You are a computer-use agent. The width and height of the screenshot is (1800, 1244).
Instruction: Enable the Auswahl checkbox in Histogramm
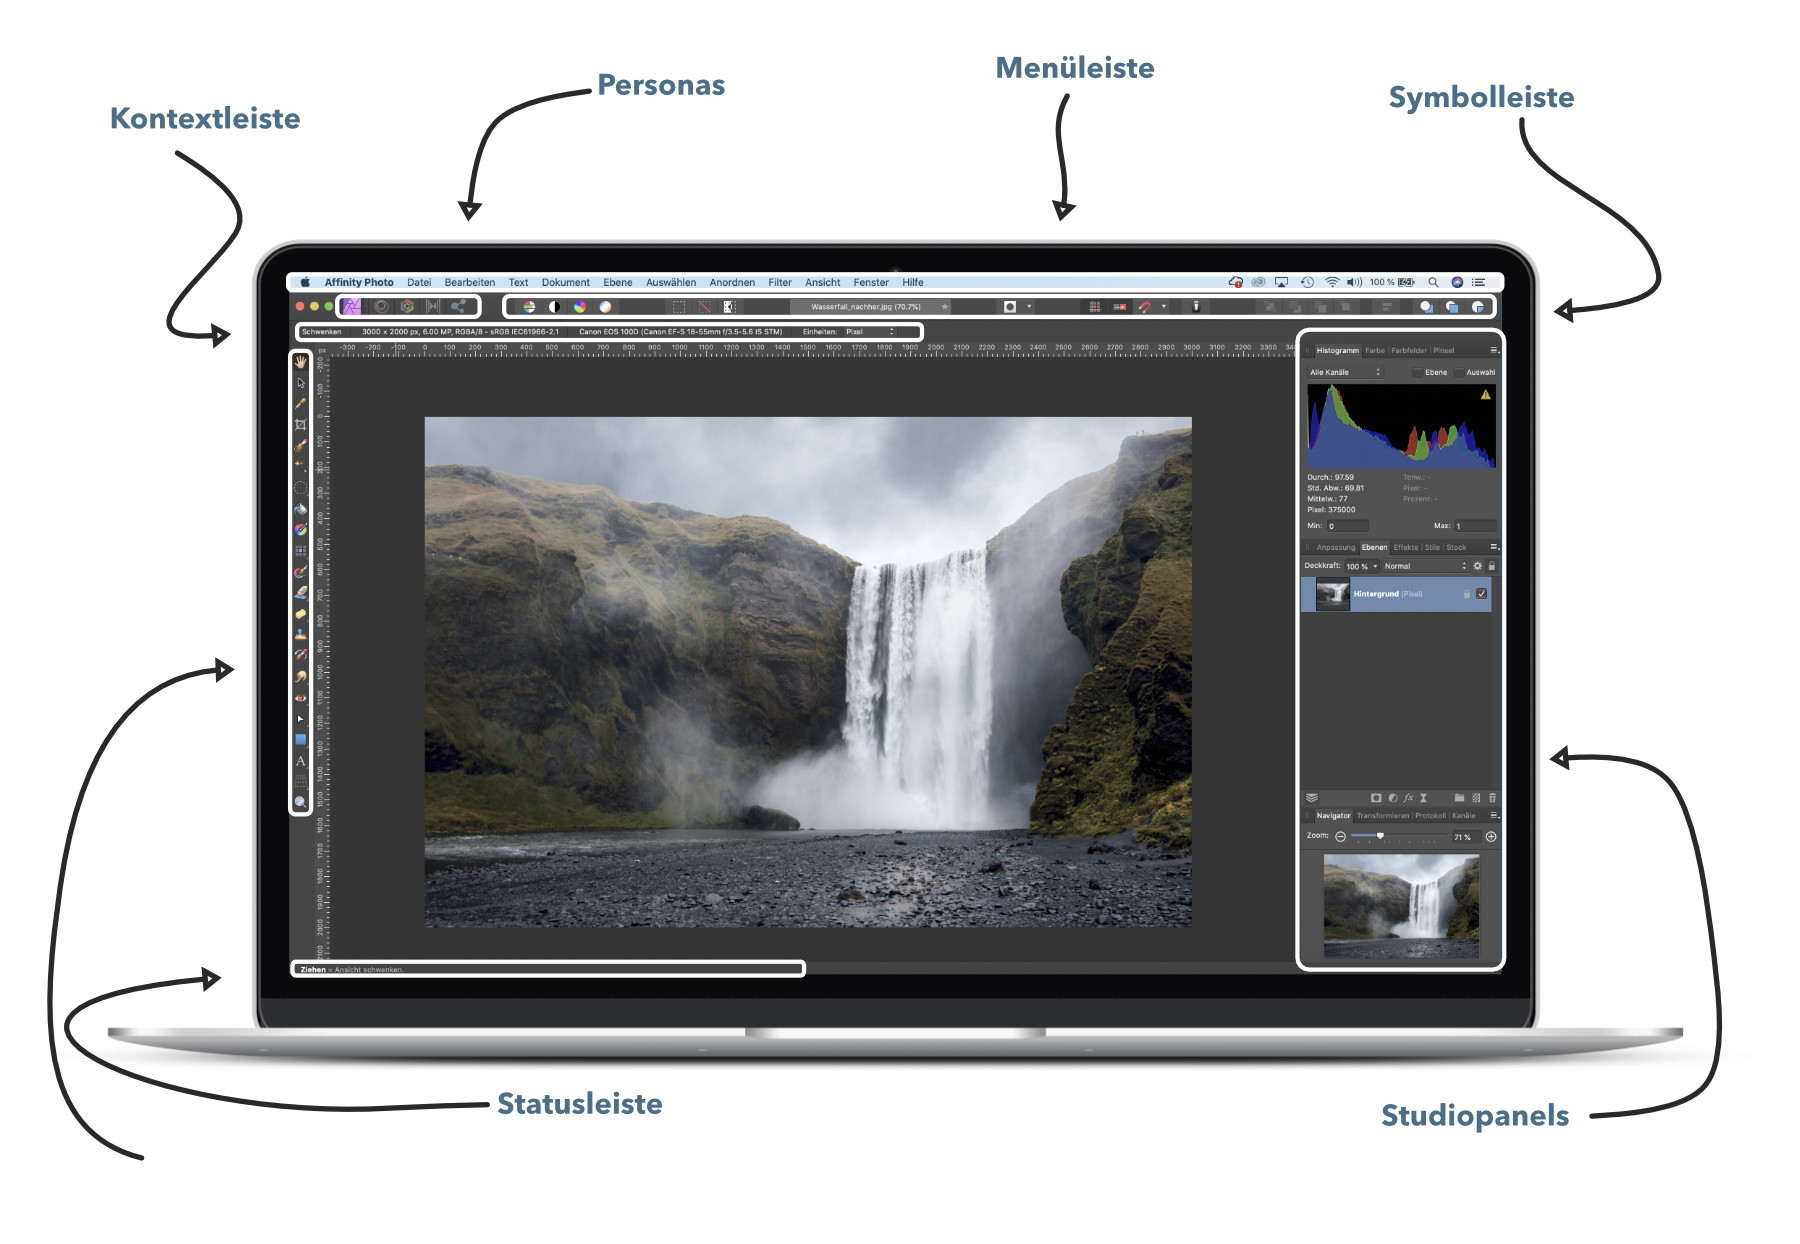coord(1459,373)
